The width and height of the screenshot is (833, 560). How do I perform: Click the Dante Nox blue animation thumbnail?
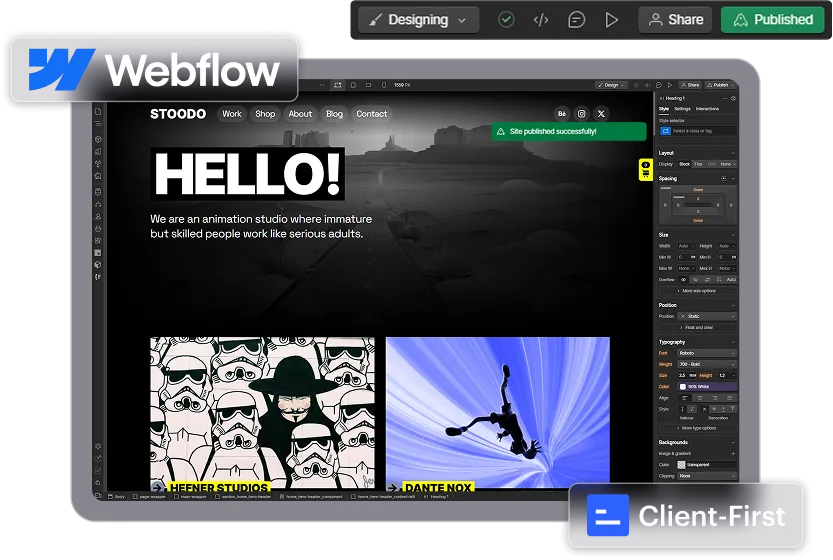(498, 413)
